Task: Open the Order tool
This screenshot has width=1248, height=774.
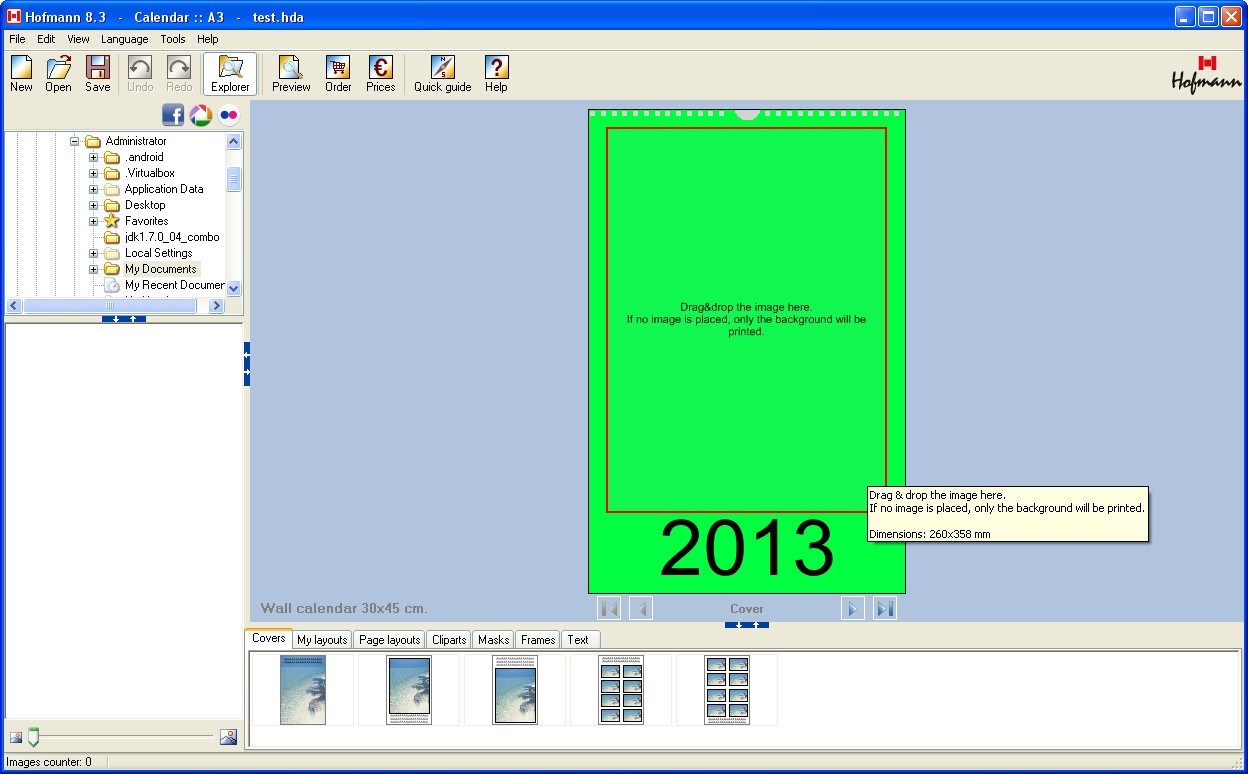Action: (337, 70)
